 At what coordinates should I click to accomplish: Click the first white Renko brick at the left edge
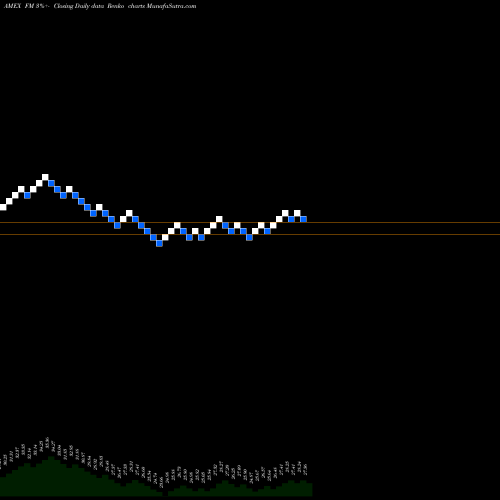point(3,207)
